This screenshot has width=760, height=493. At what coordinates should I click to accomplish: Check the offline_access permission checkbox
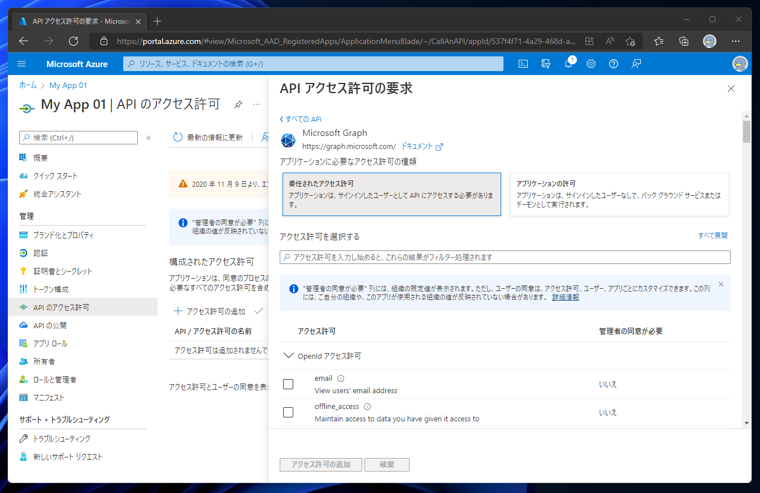(288, 412)
